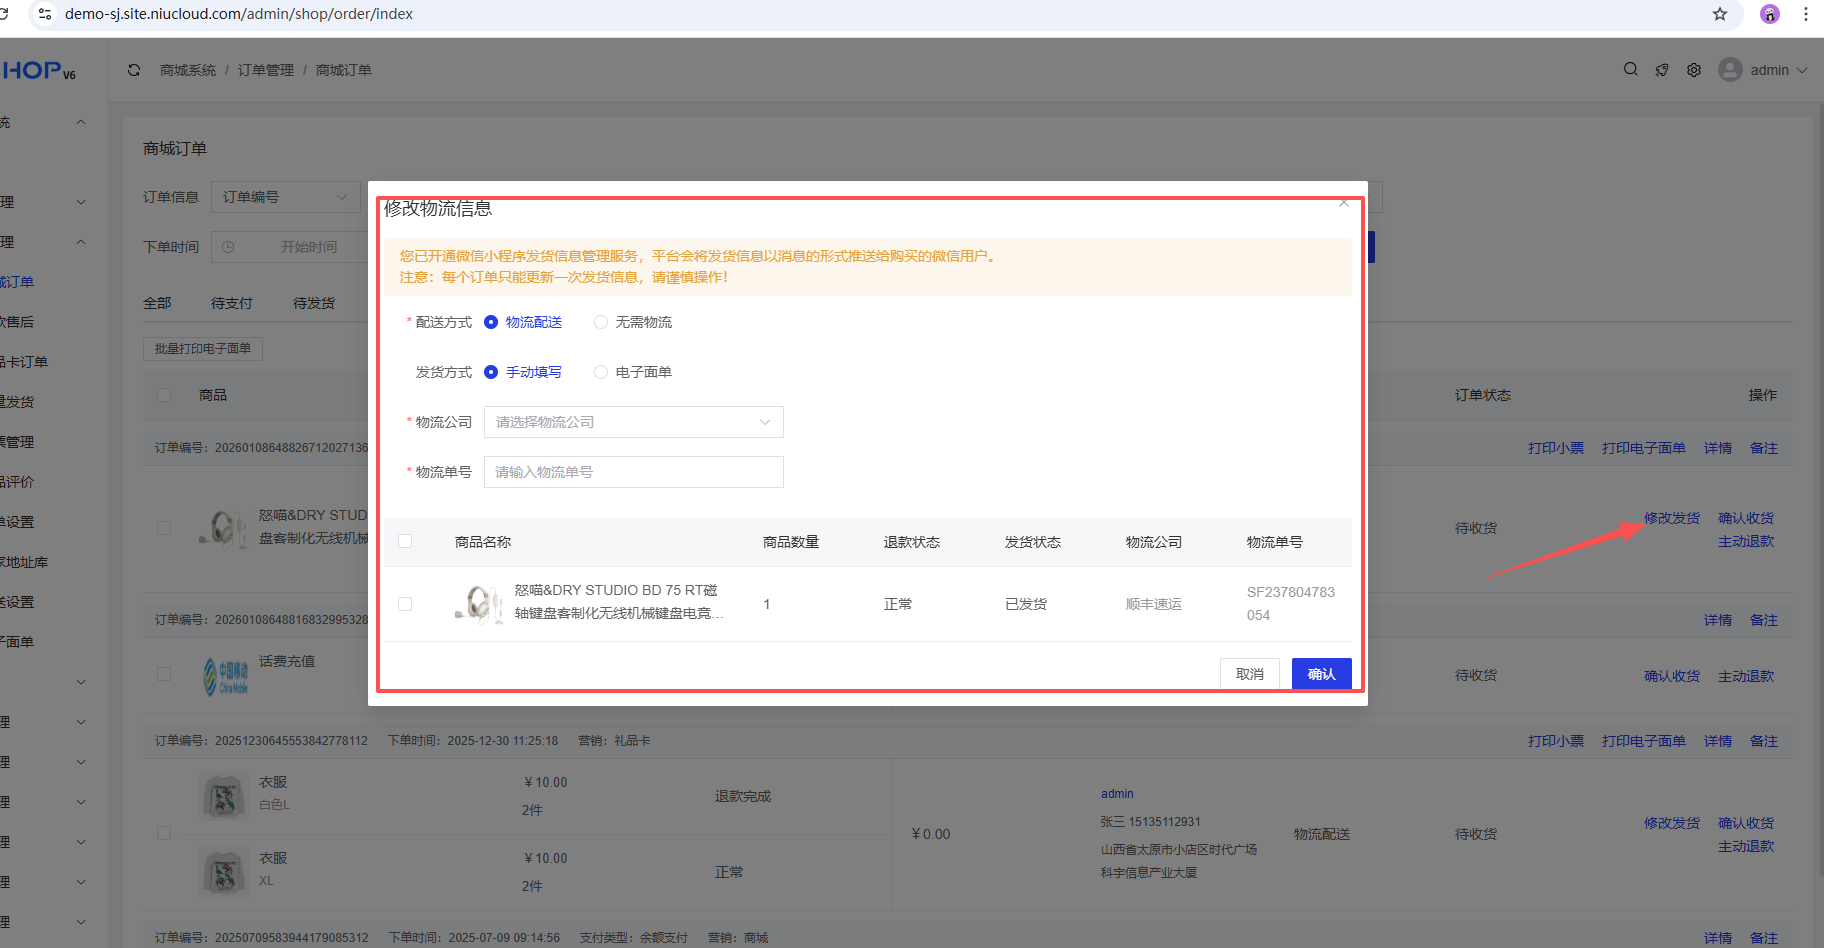The width and height of the screenshot is (1824, 948).
Task: Open the admin account dropdown arrow
Action: tap(1802, 70)
